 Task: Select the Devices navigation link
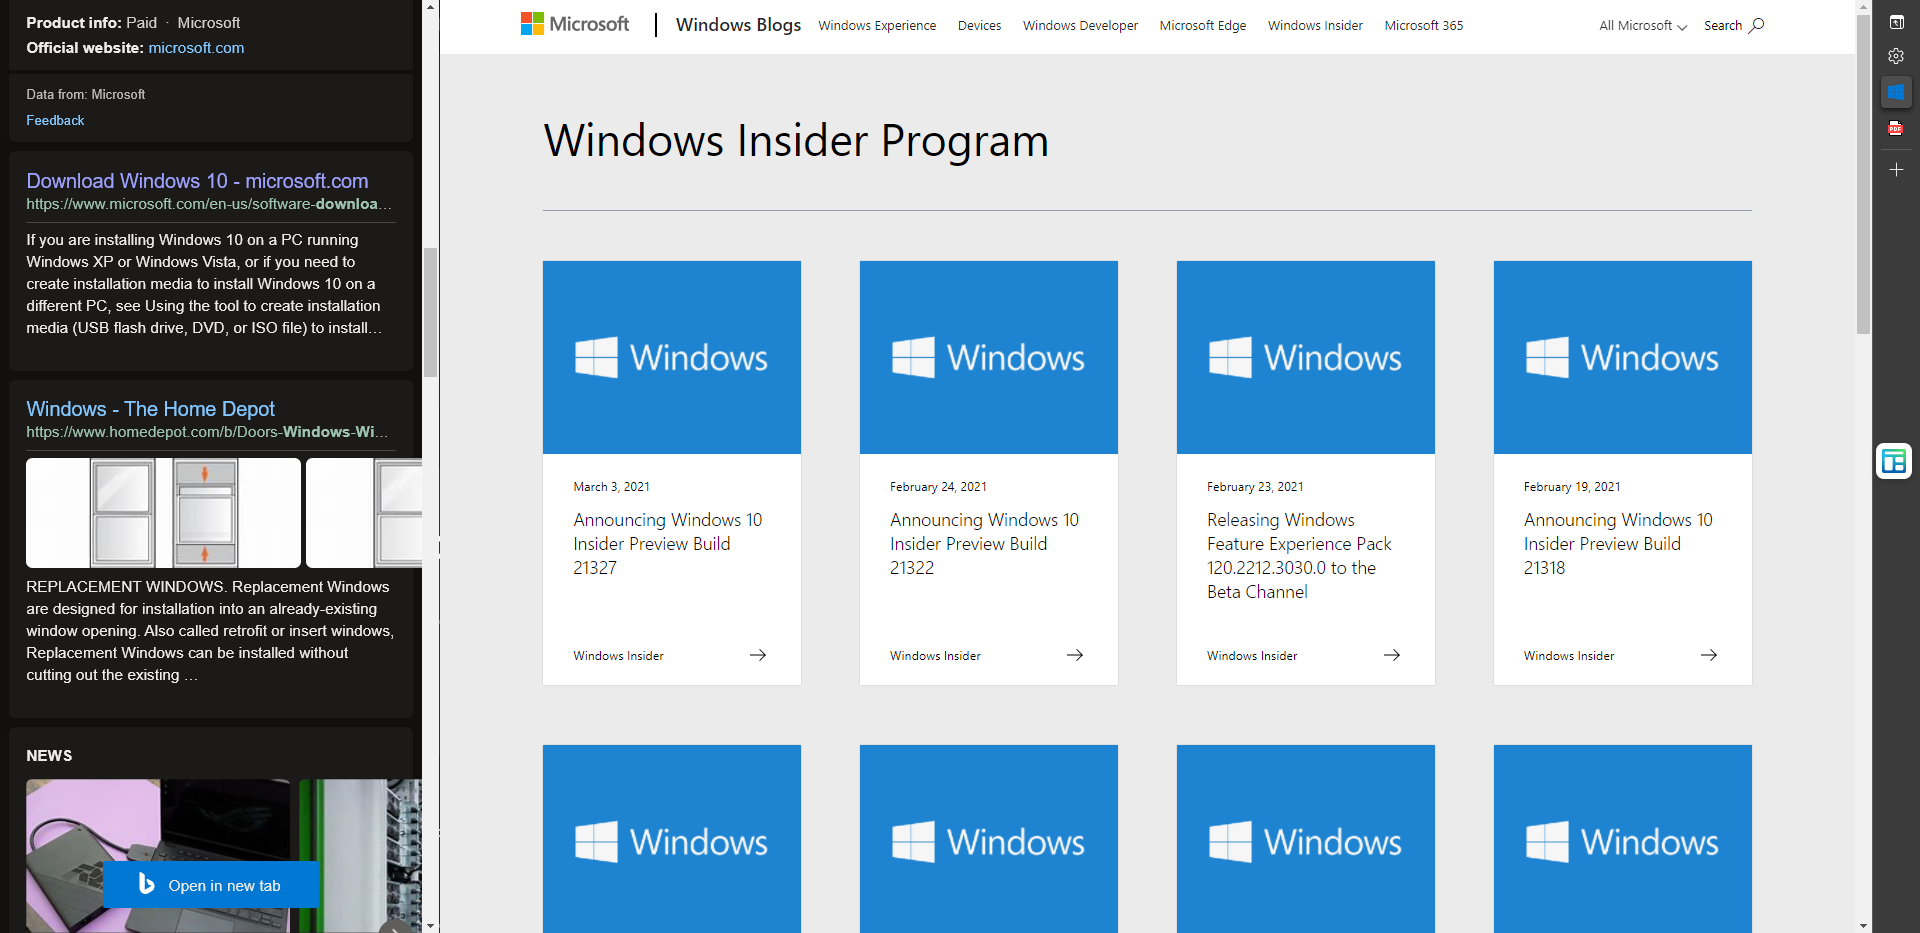[978, 25]
